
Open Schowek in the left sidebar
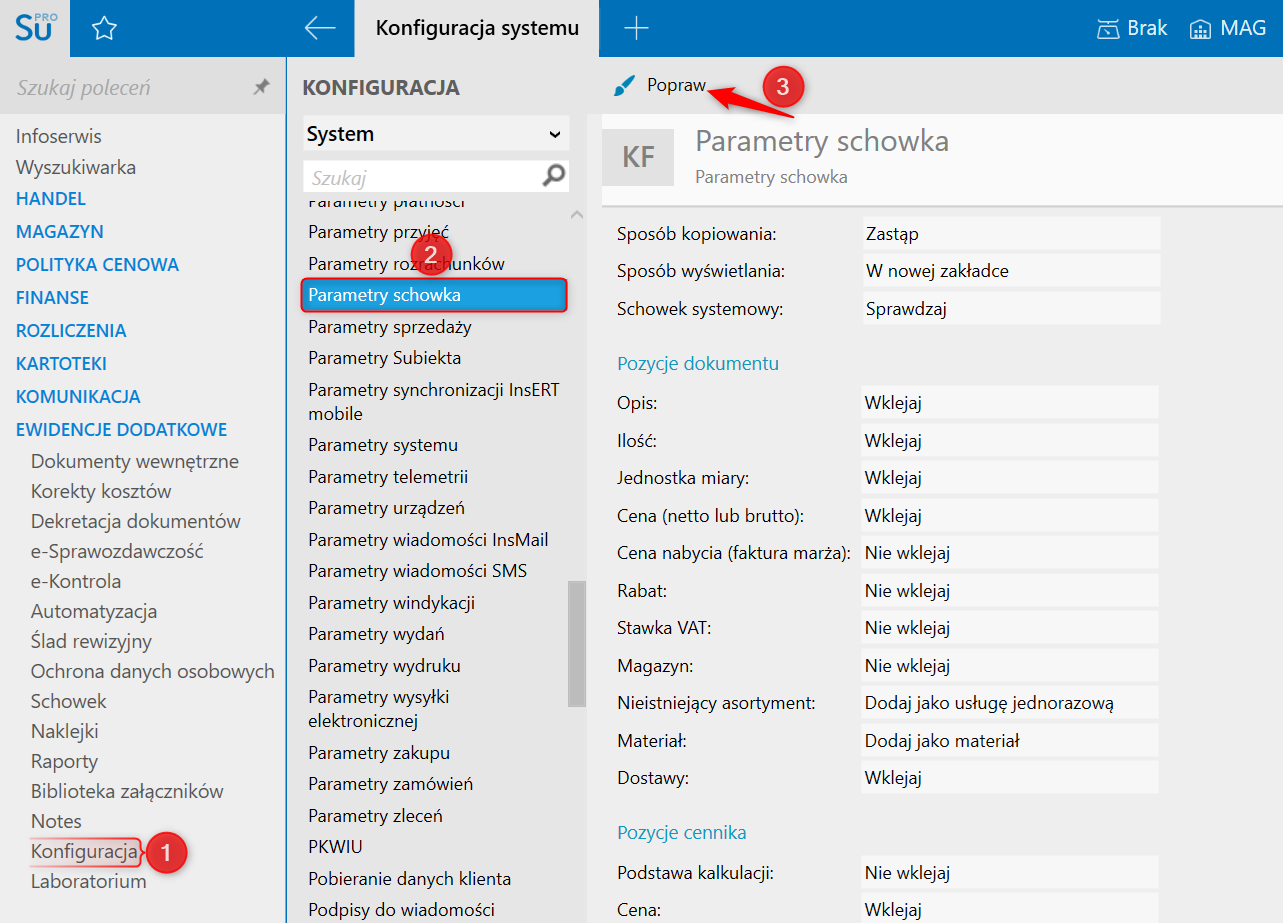68,702
